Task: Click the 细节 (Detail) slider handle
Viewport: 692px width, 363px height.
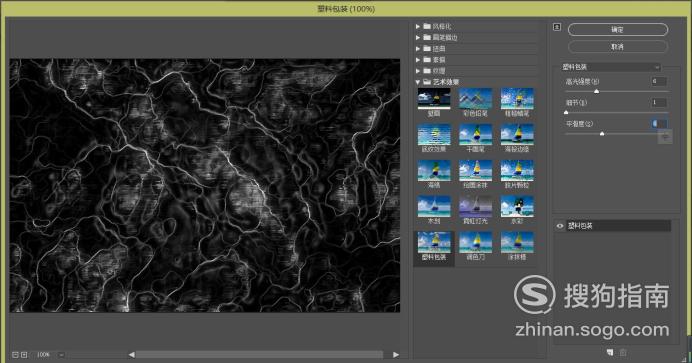Action: 566,112
